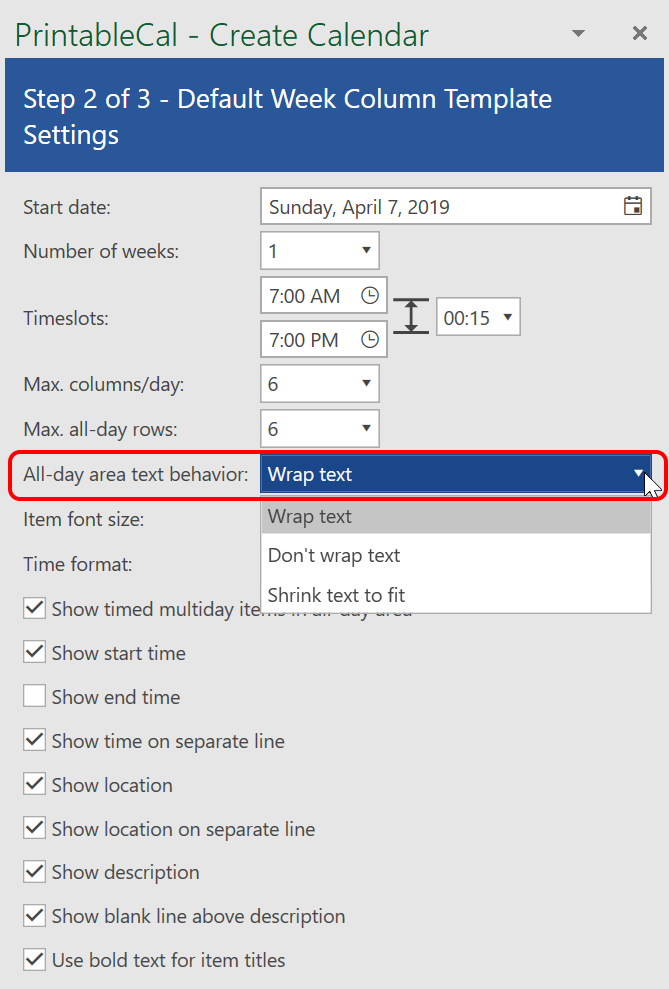Image resolution: width=669 pixels, height=989 pixels.
Task: Collapse the All-day area text behavior dropdown
Action: pyautogui.click(x=638, y=474)
